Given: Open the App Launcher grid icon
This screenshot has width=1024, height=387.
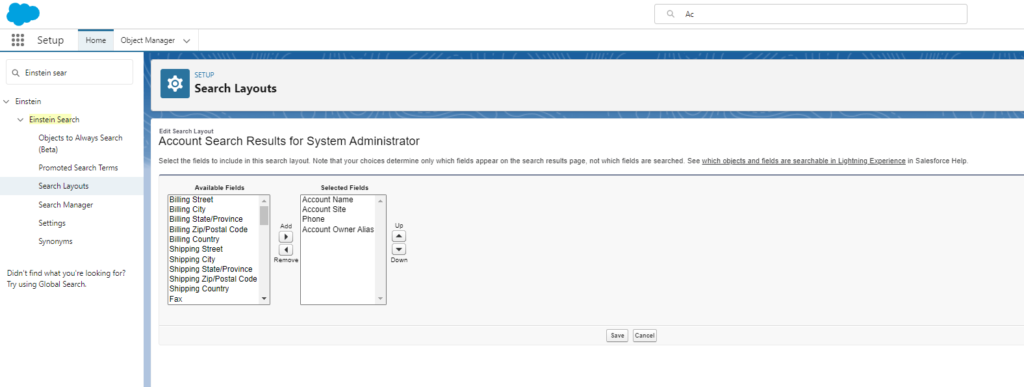Looking at the screenshot, I should 18,40.
